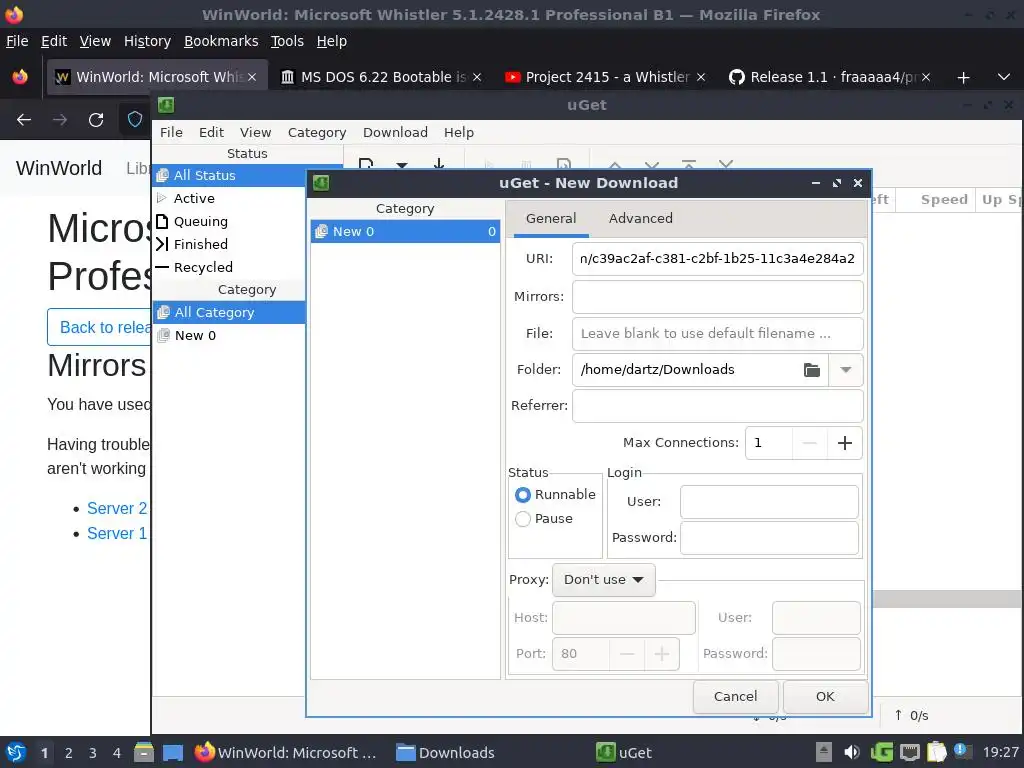Screen dimensions: 1024x768
Task: Click the Login Password field
Action: pyautogui.click(x=769, y=537)
